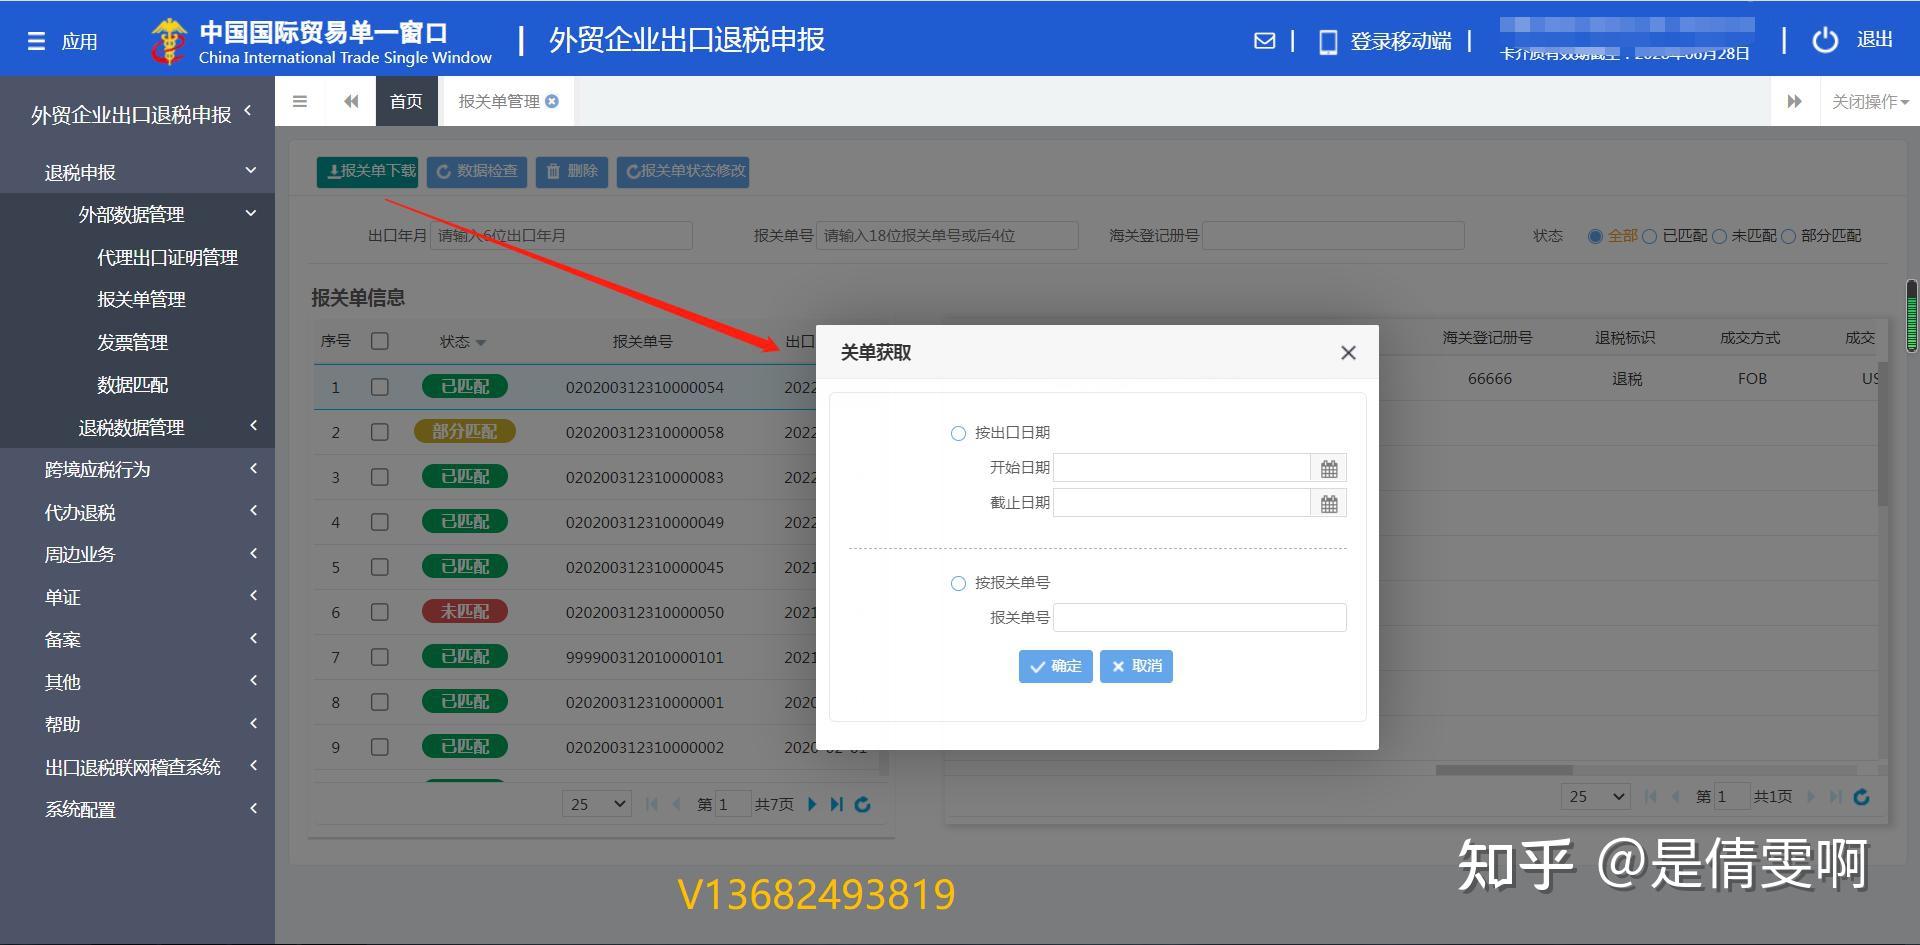The width and height of the screenshot is (1920, 945).
Task: Open the mail envelope icon
Action: [1264, 41]
